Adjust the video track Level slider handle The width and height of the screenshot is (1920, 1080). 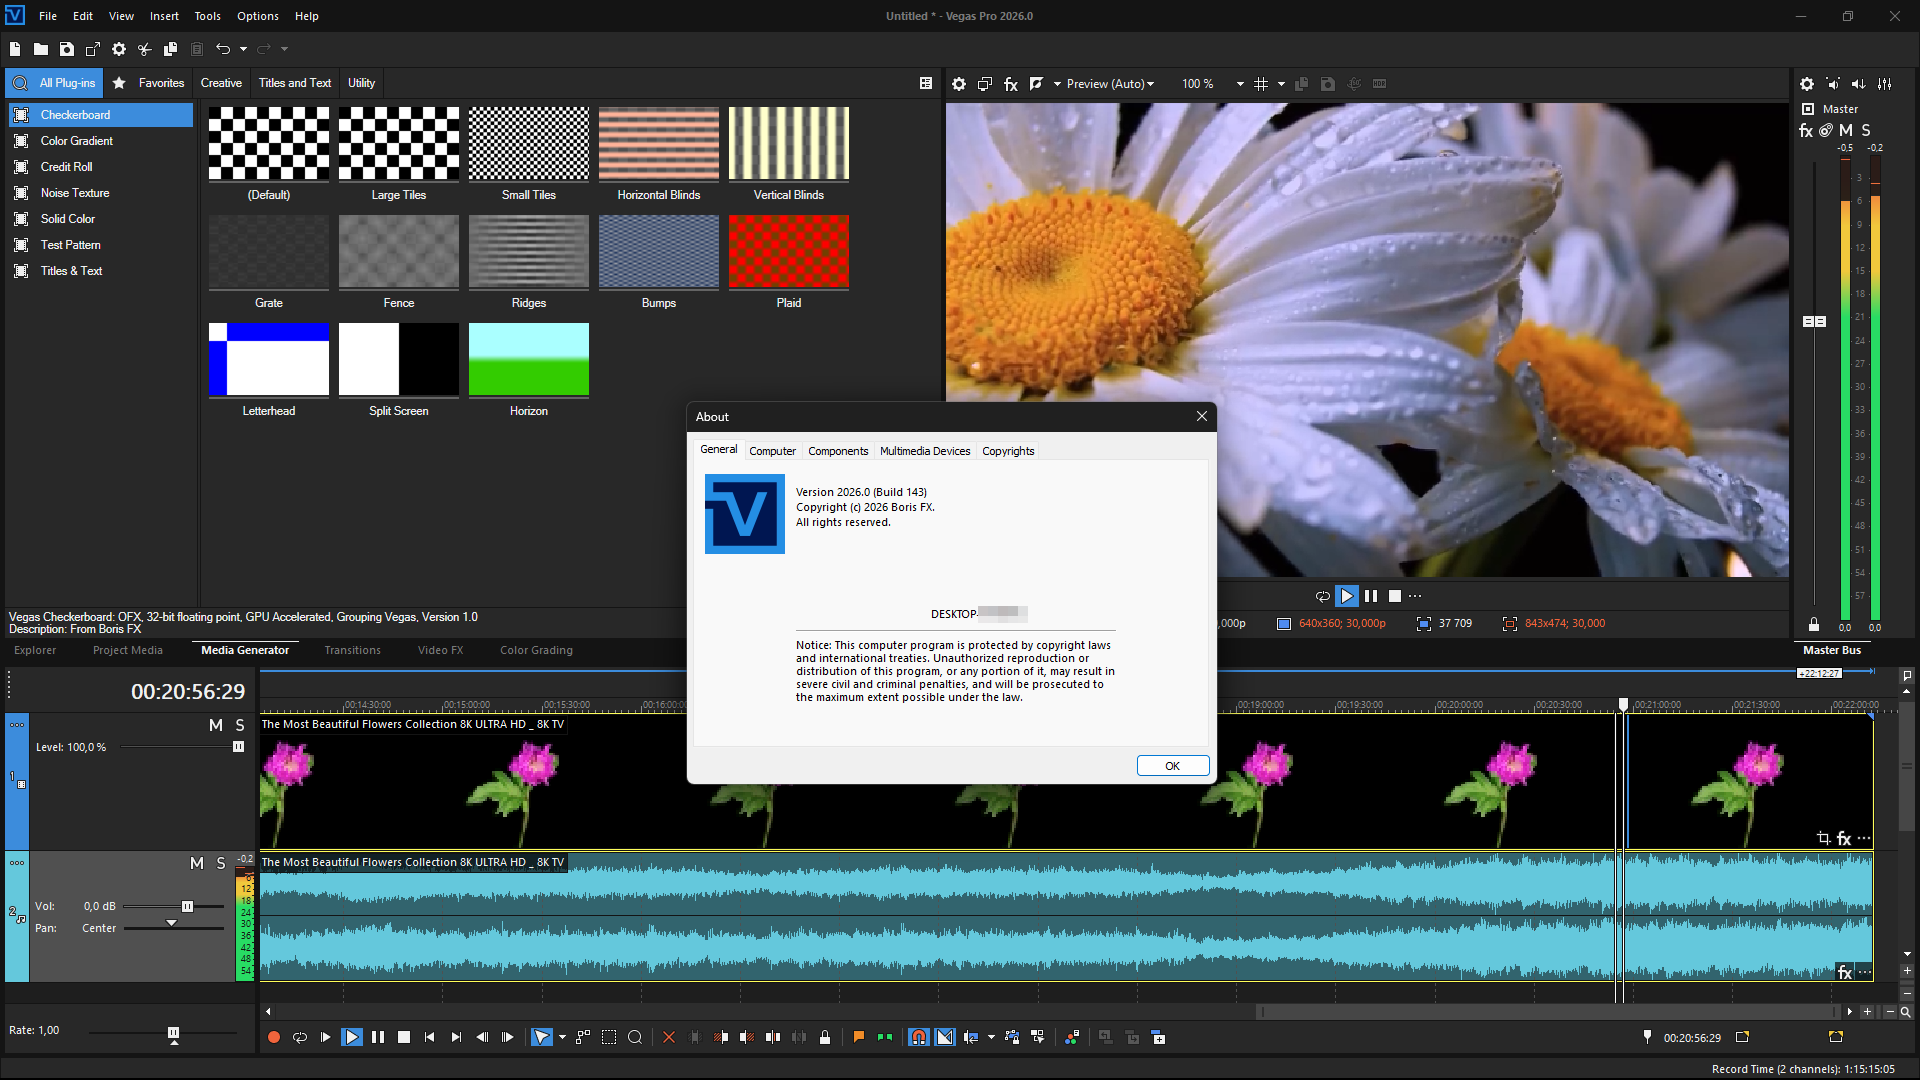[x=238, y=747]
